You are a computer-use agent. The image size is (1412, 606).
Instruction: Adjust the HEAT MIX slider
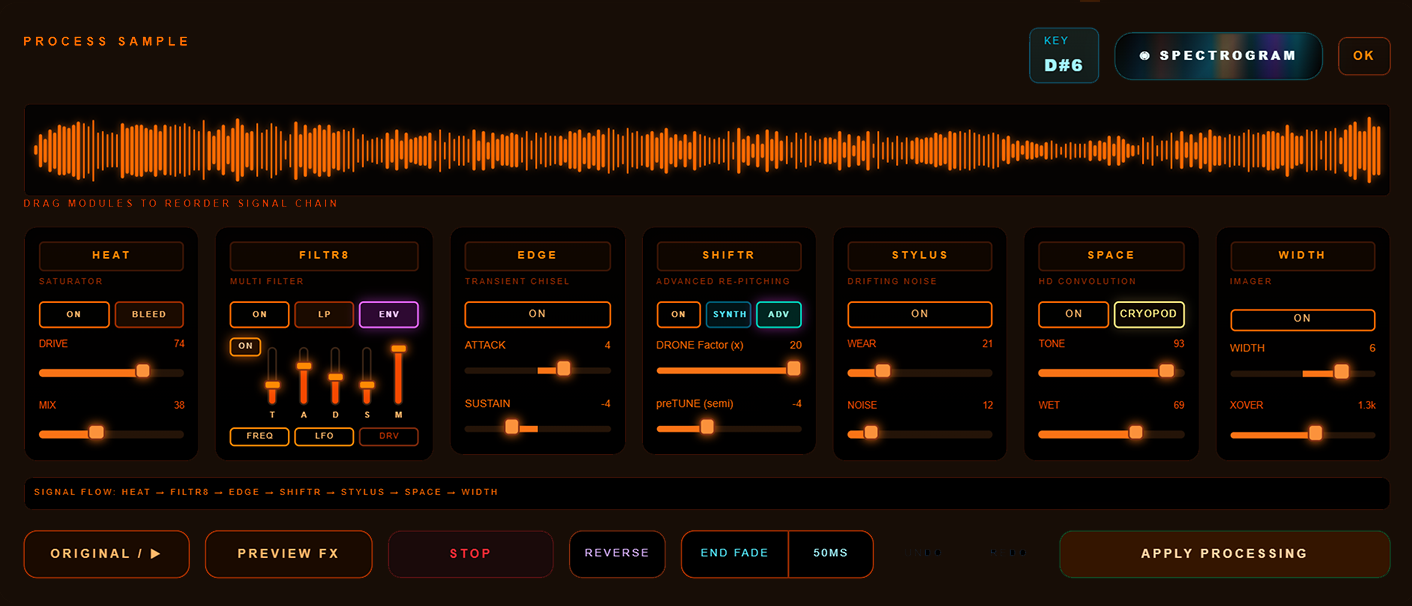[111, 434]
